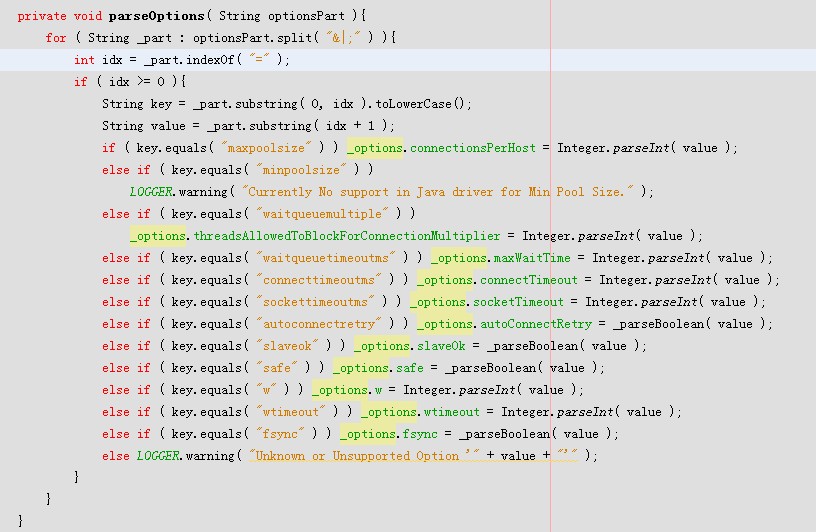Click the "Unknown or Unsupported Option" text
The image size is (816, 532).
(359, 456)
